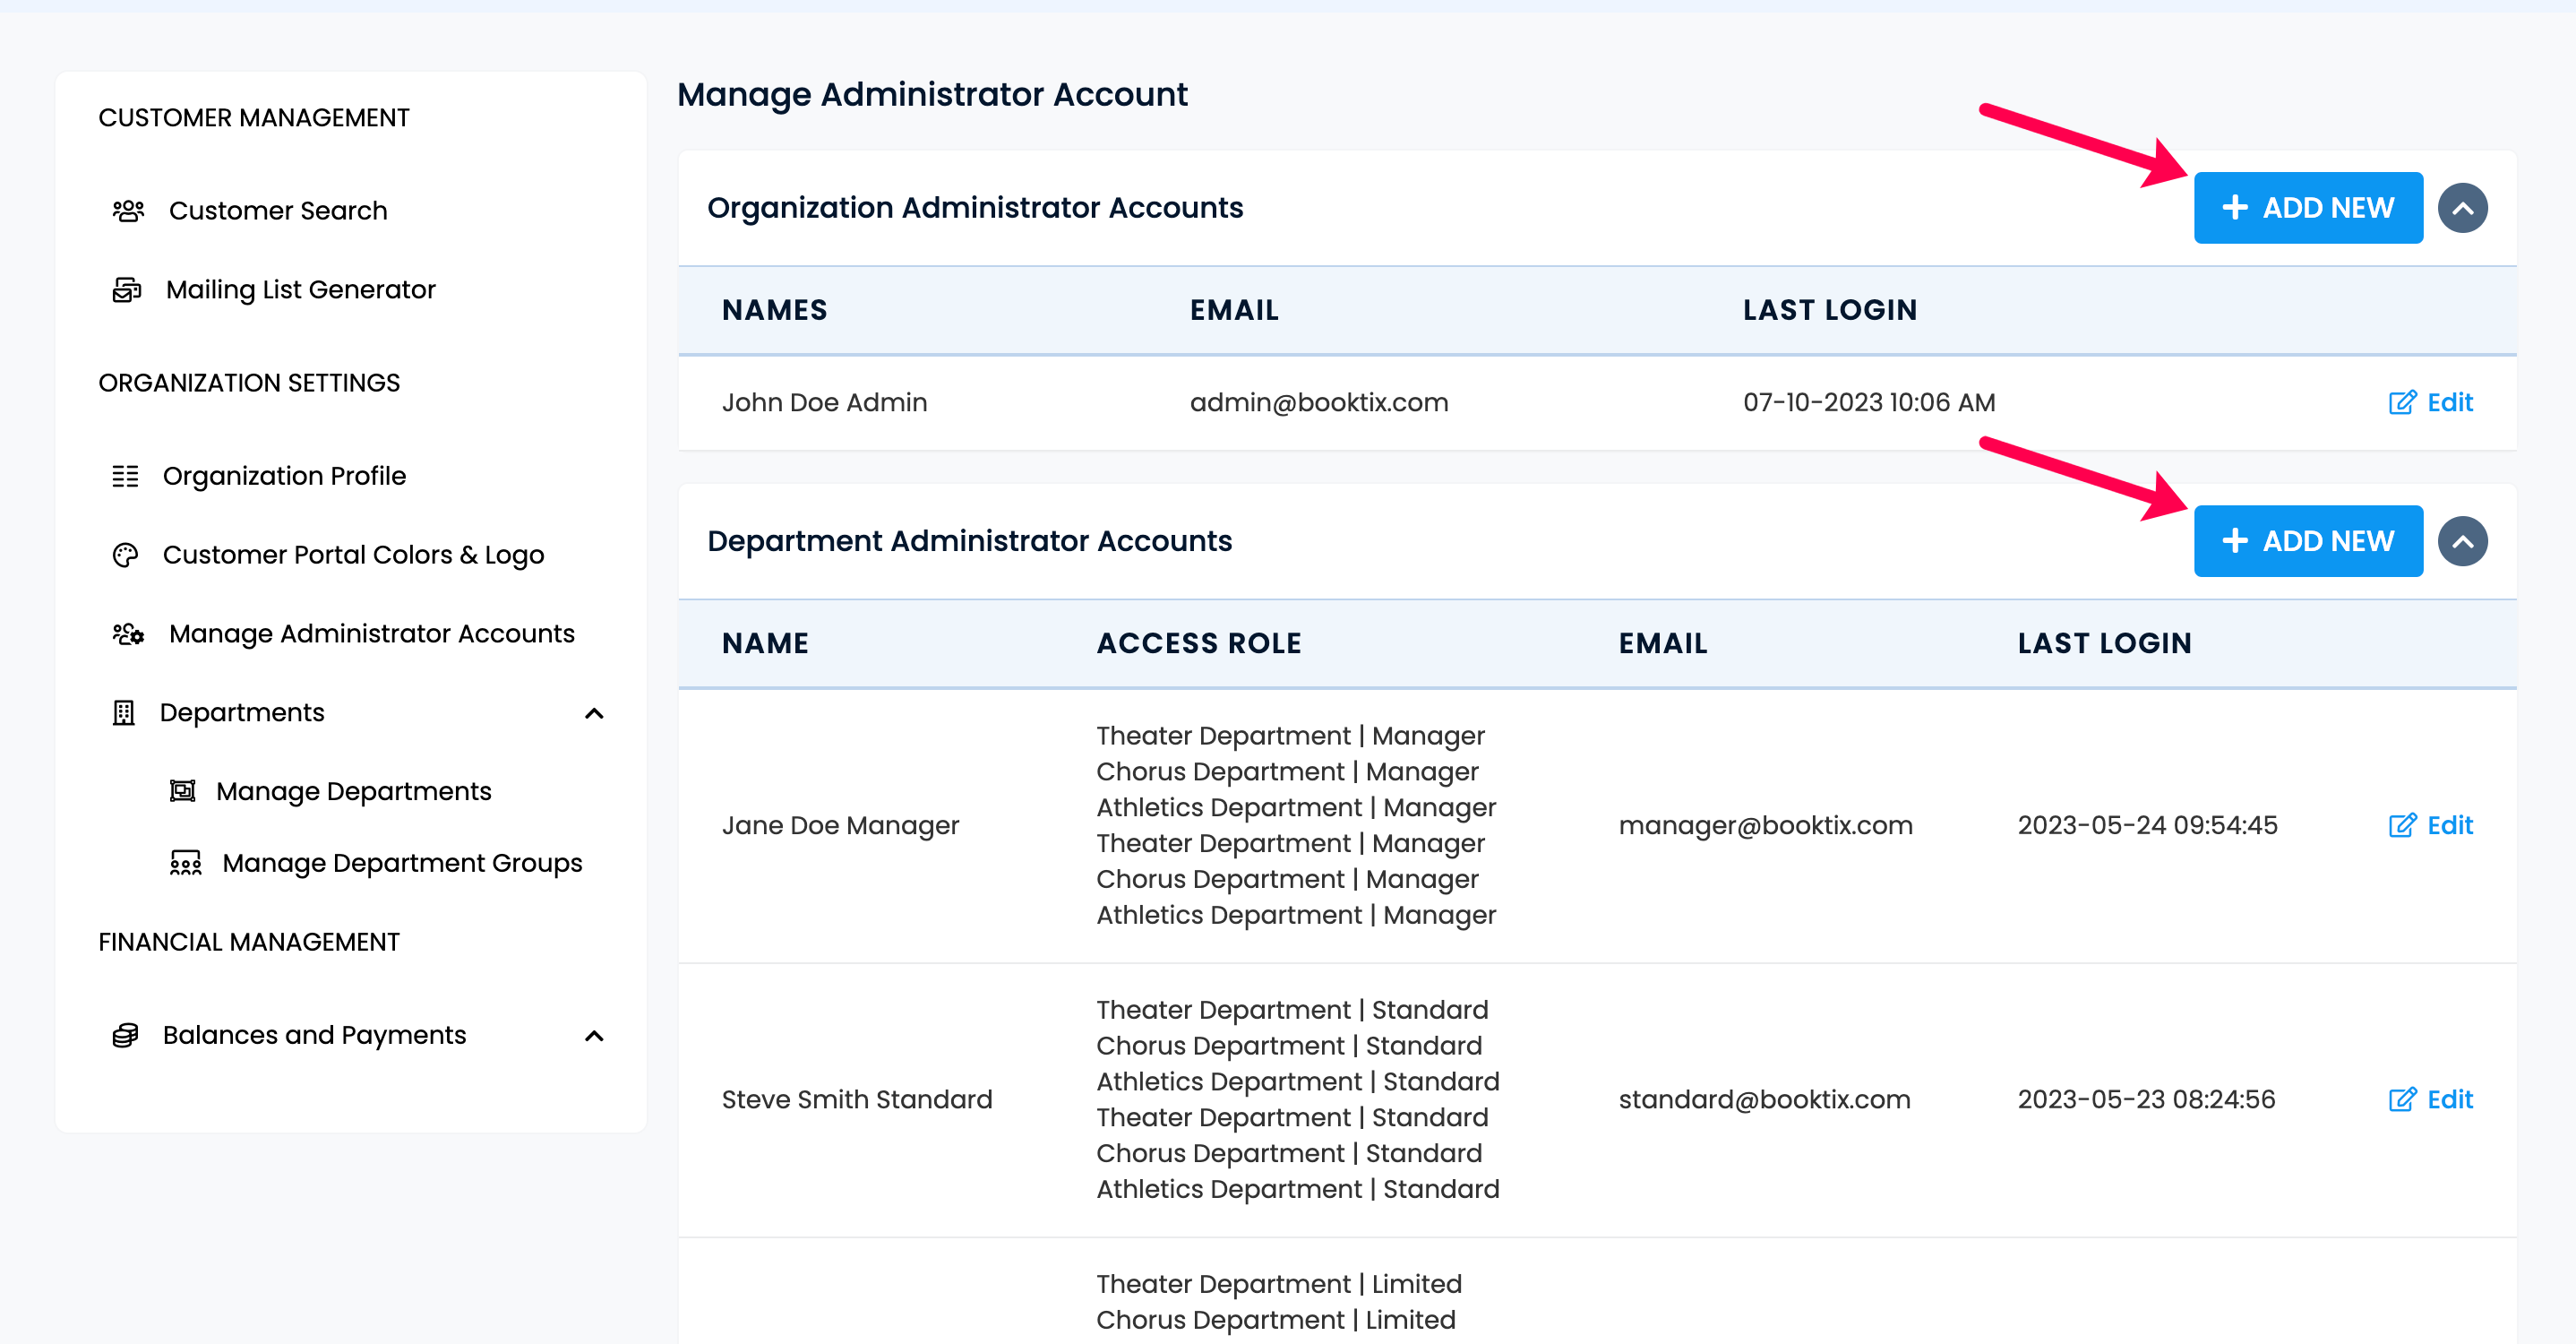The image size is (2576, 1344).
Task: Open Customer Search in sidebar
Action: click(x=278, y=211)
